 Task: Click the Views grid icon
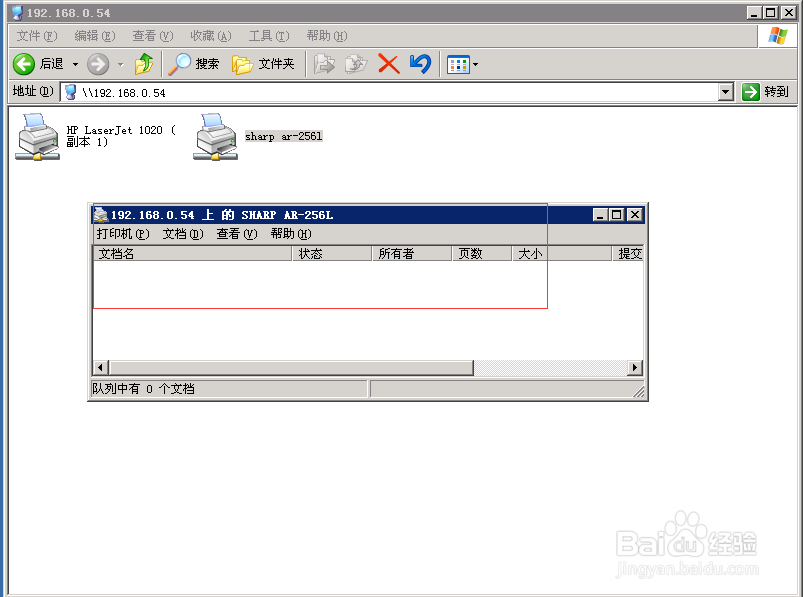(x=458, y=65)
